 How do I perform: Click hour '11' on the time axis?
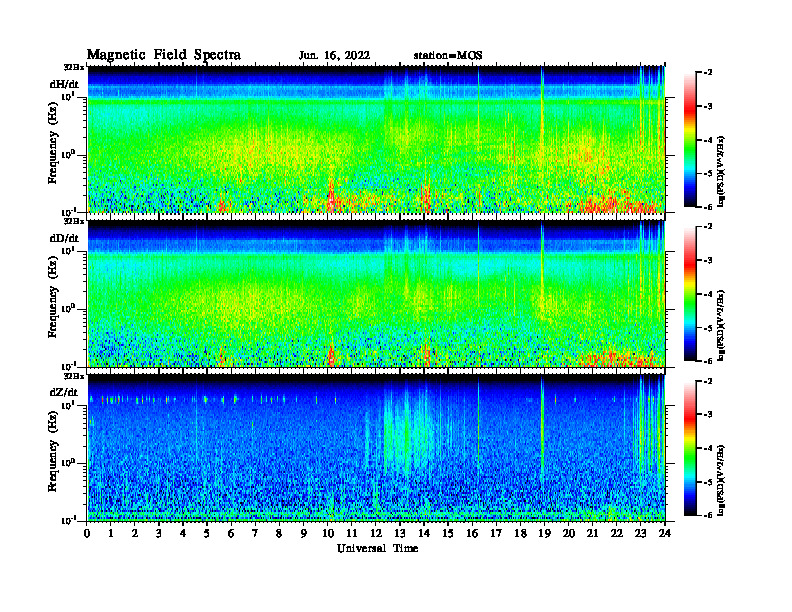(x=352, y=533)
